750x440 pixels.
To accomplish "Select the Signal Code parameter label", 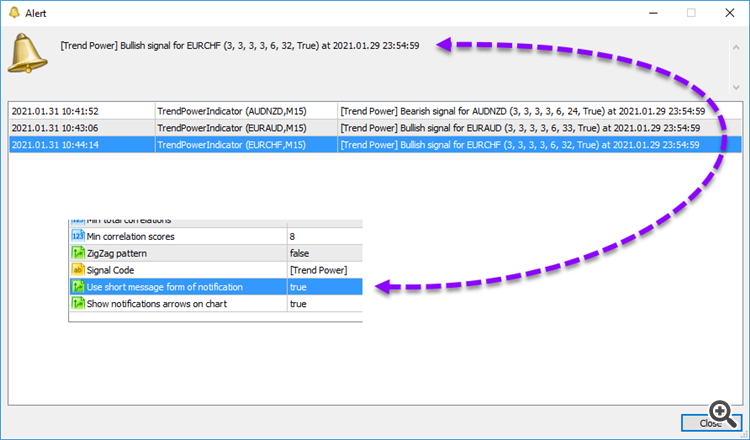I will tap(110, 270).
